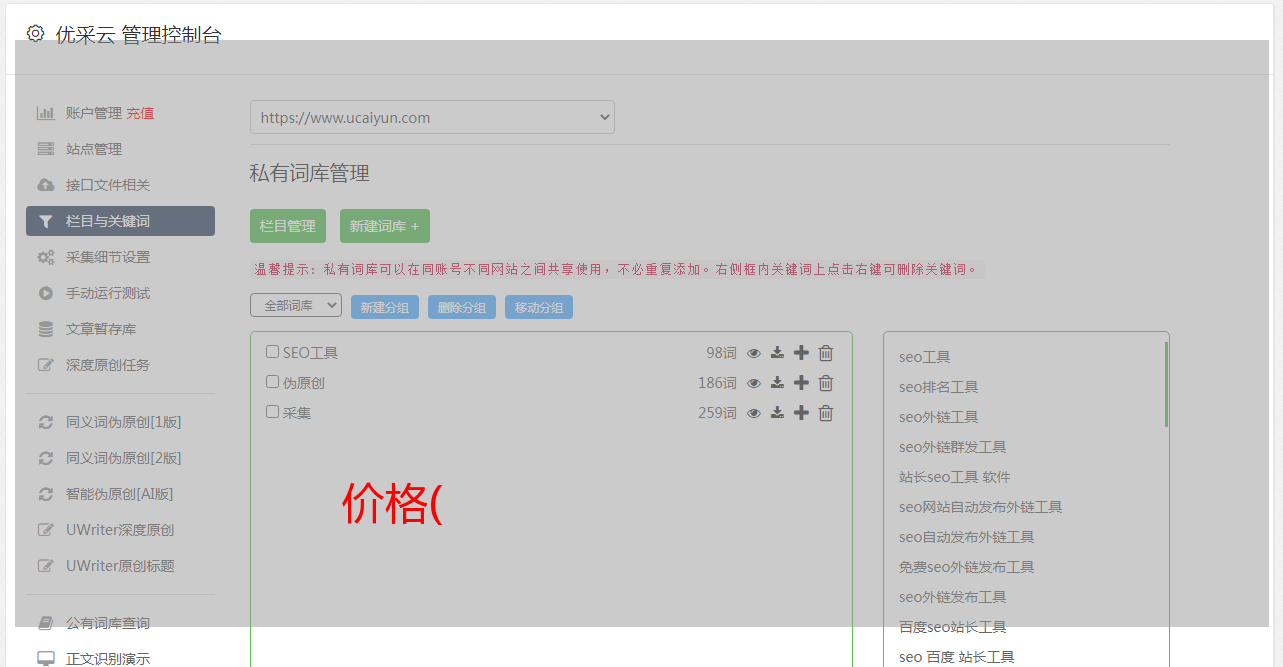The height and width of the screenshot is (667, 1283).
Task: Click the 正文识别演示 monitor icon
Action: 46,659
